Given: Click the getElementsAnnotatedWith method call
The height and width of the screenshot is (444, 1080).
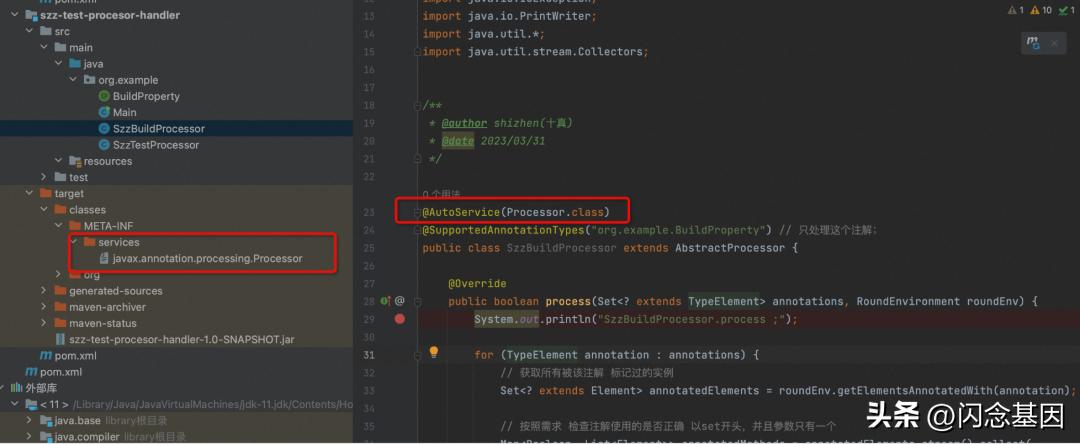Looking at the screenshot, I should pos(913,391).
